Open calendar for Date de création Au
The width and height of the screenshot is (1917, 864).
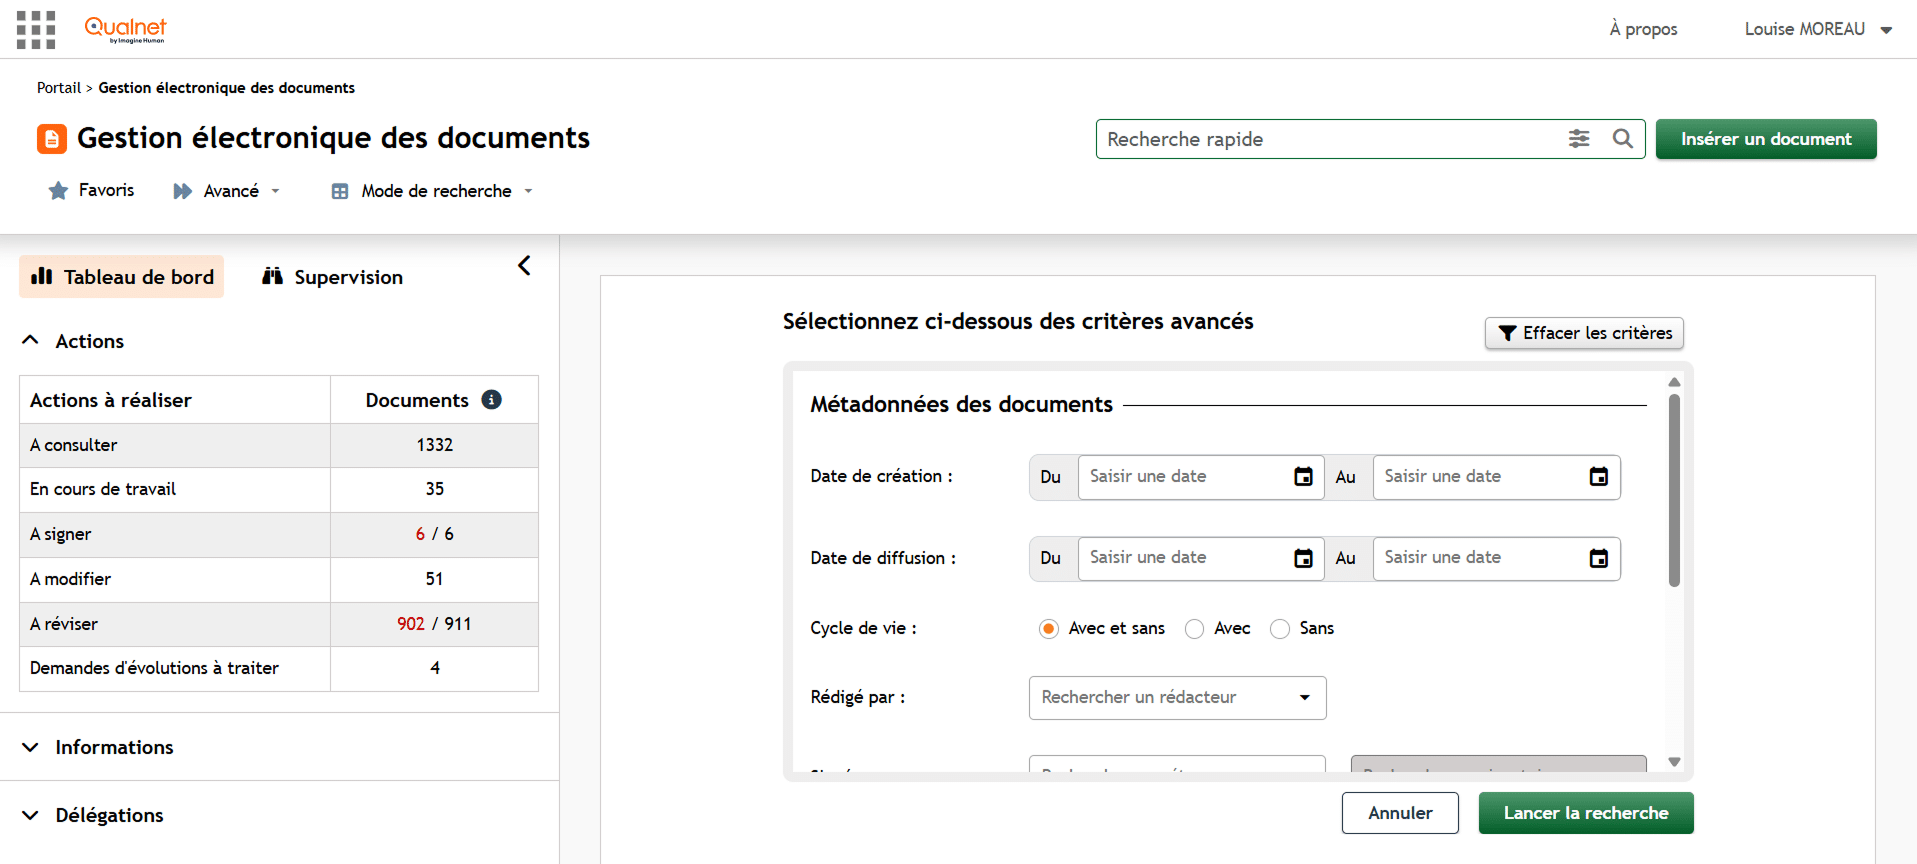(x=1599, y=477)
